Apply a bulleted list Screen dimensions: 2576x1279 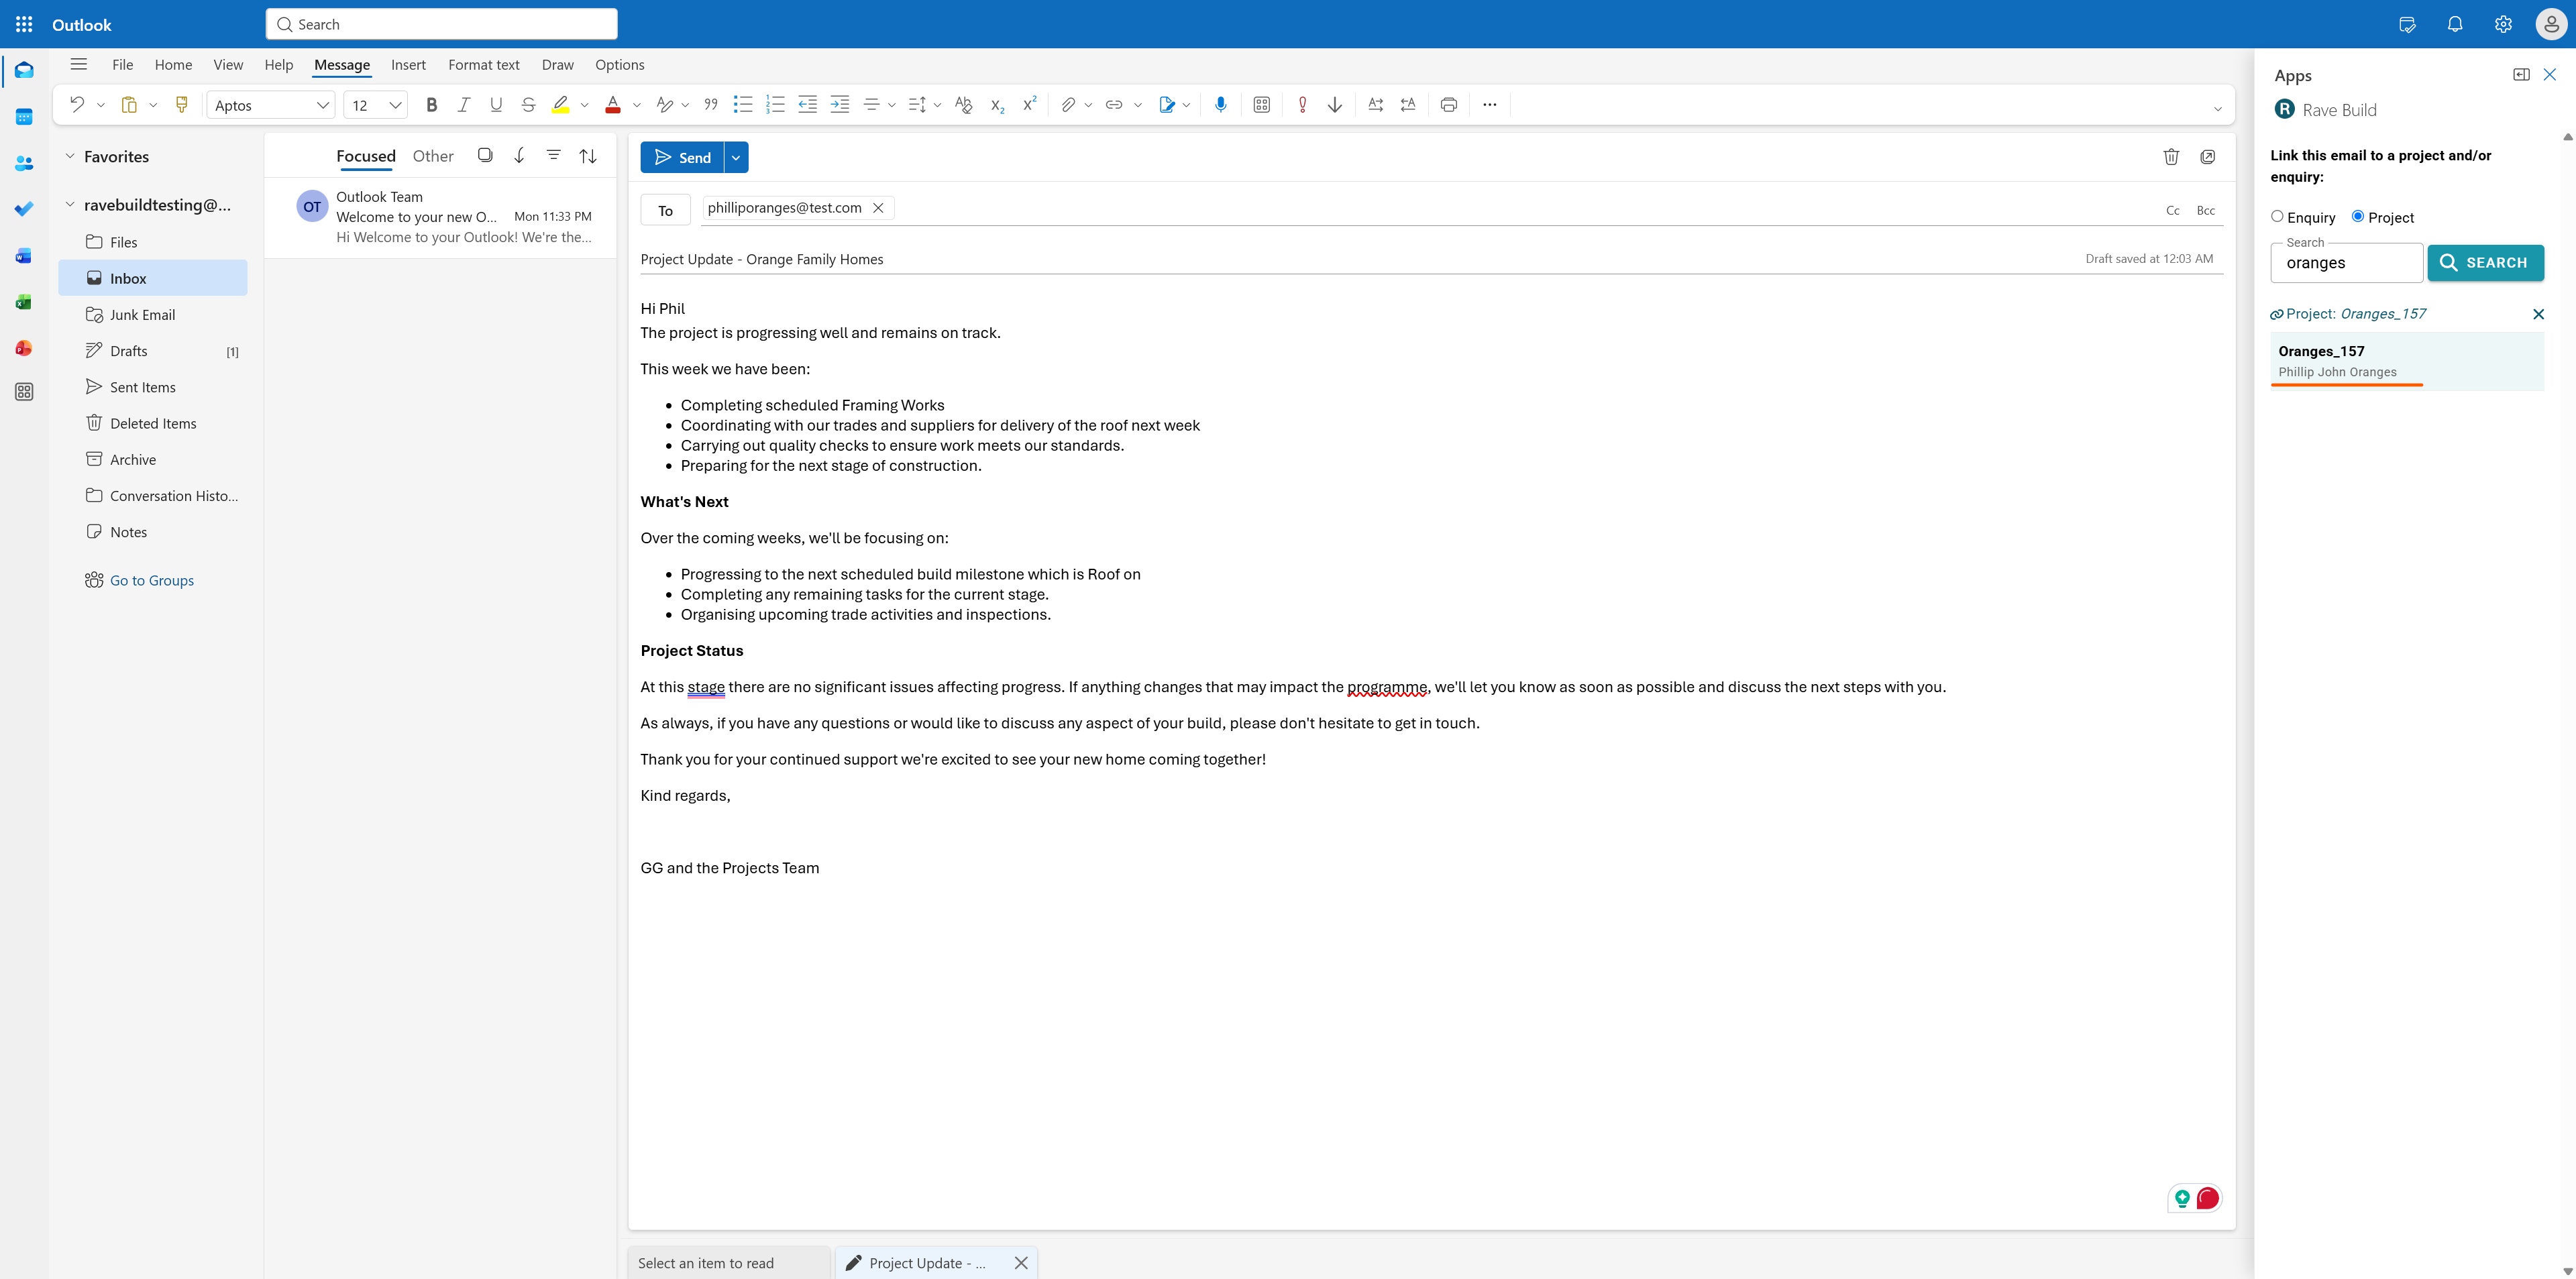click(743, 105)
